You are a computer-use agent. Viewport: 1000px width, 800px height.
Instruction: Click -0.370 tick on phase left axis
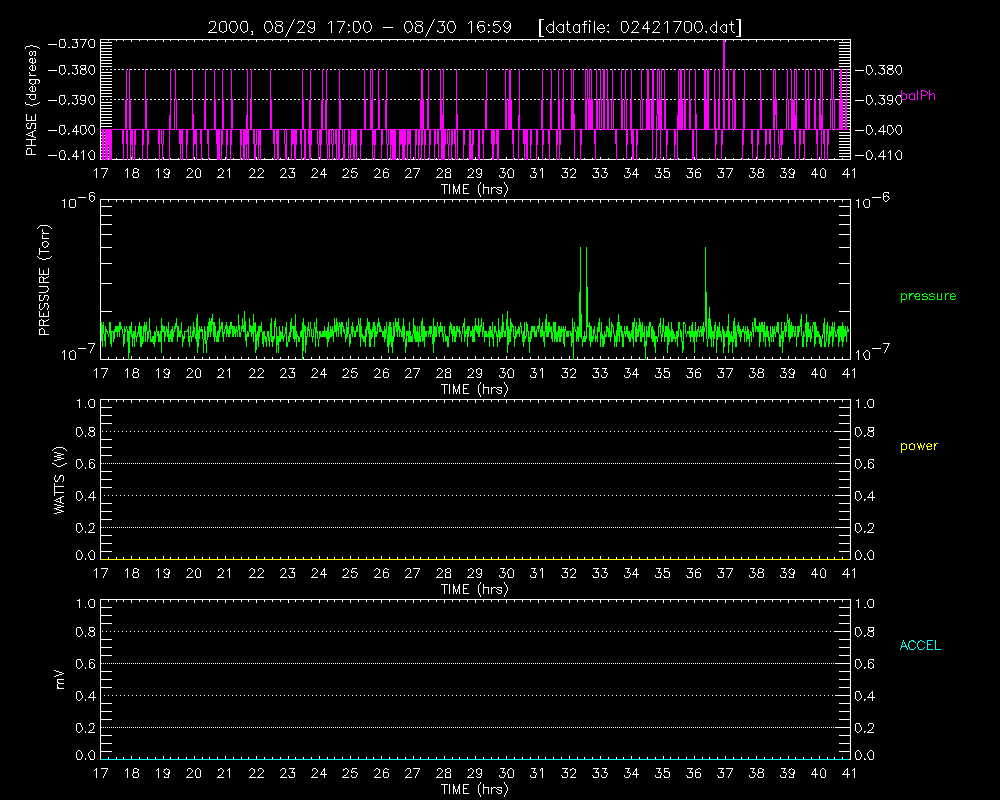coord(72,44)
